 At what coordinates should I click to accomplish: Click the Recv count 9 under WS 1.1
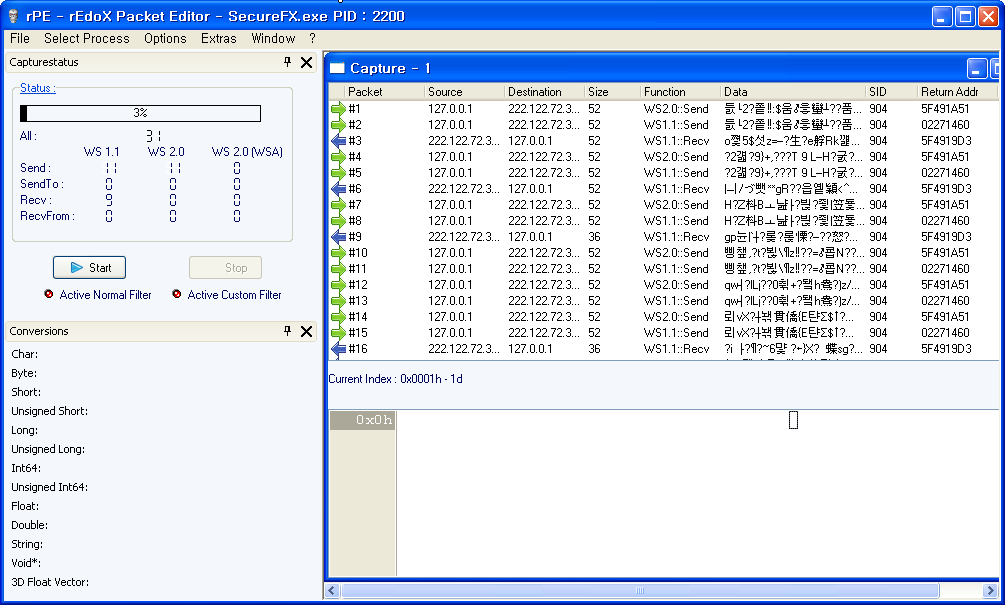tap(109, 200)
